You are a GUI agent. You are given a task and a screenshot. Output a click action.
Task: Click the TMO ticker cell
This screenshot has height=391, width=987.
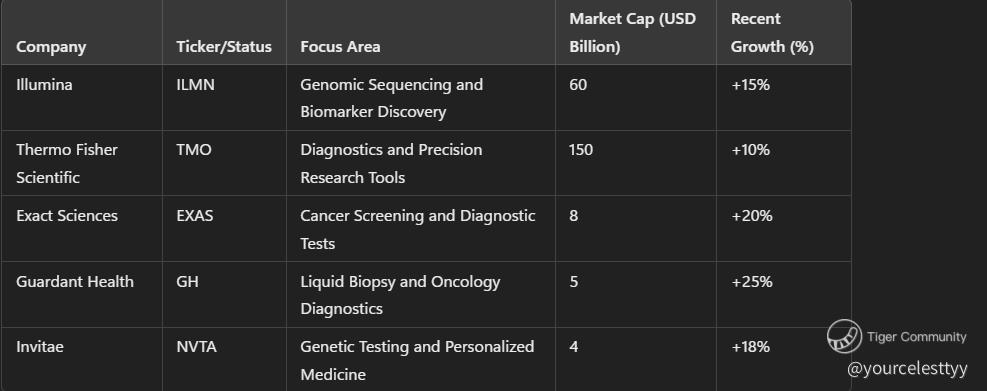(194, 150)
